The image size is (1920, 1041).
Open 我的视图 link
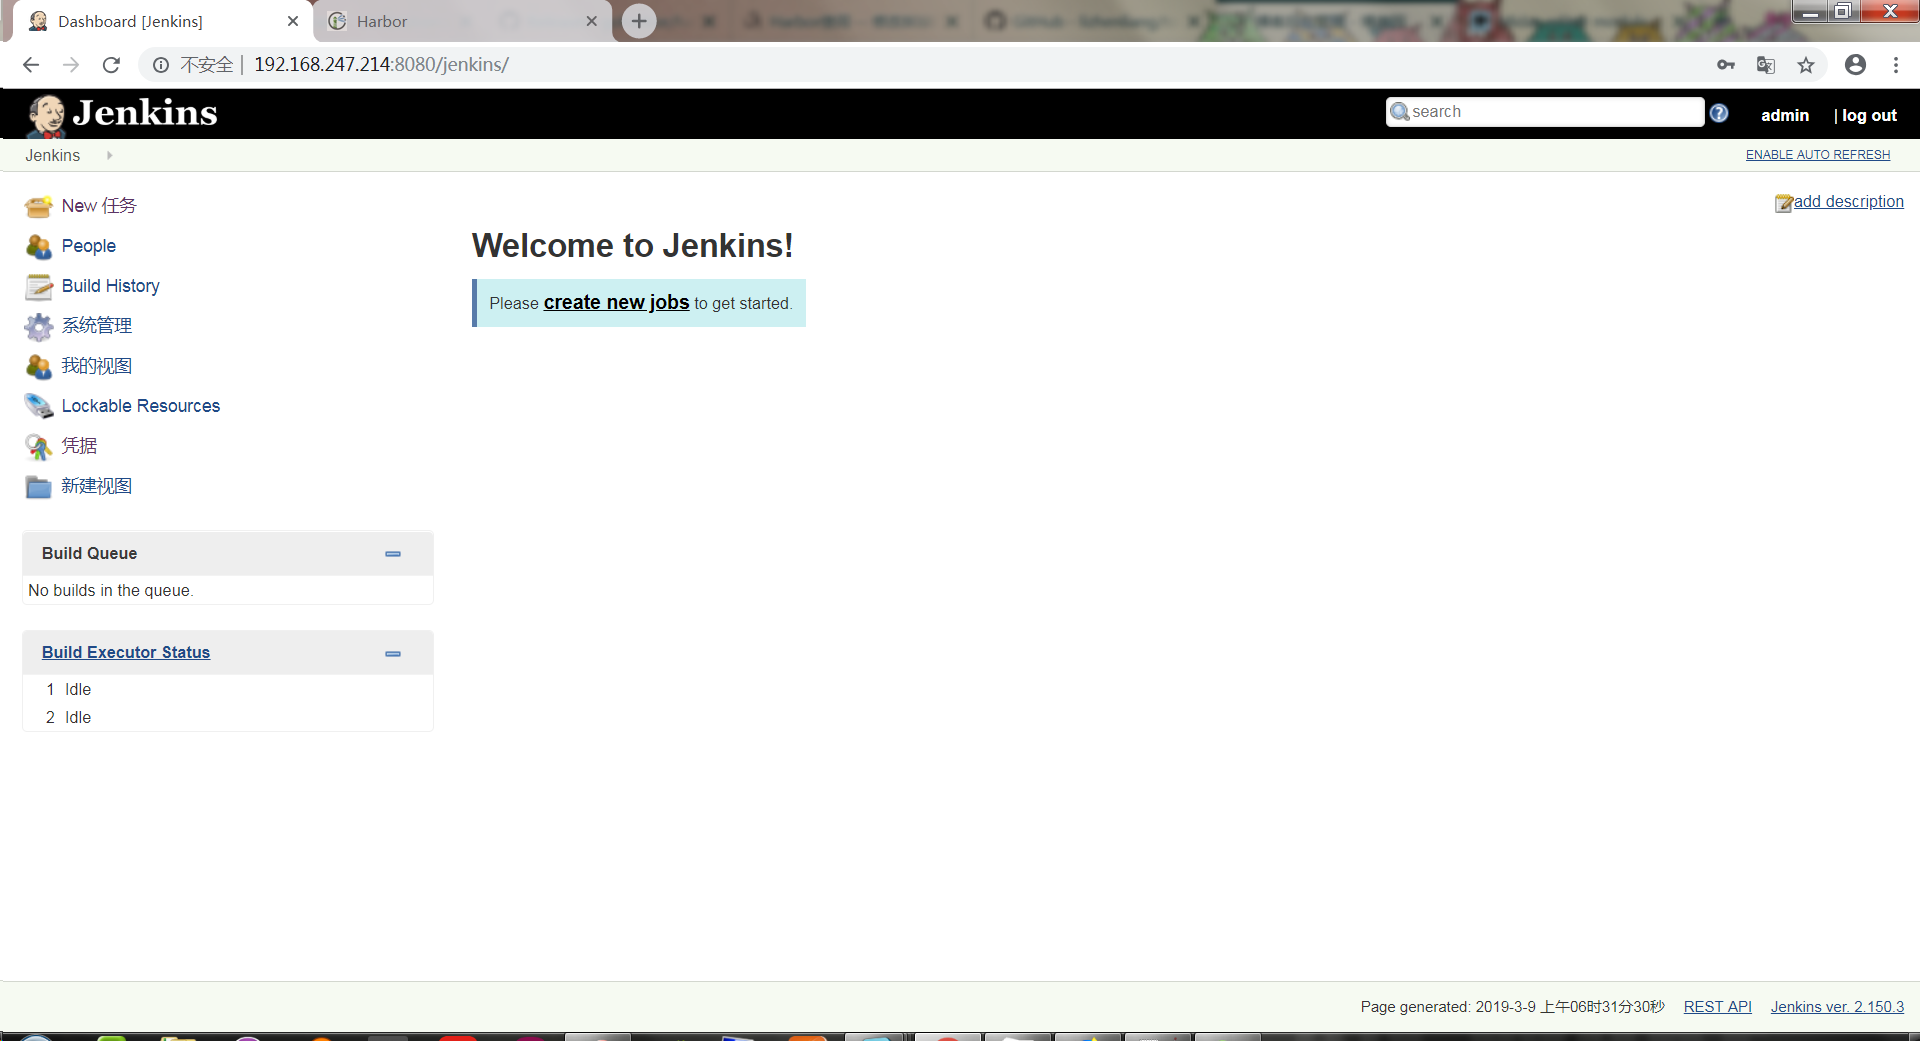[97, 366]
